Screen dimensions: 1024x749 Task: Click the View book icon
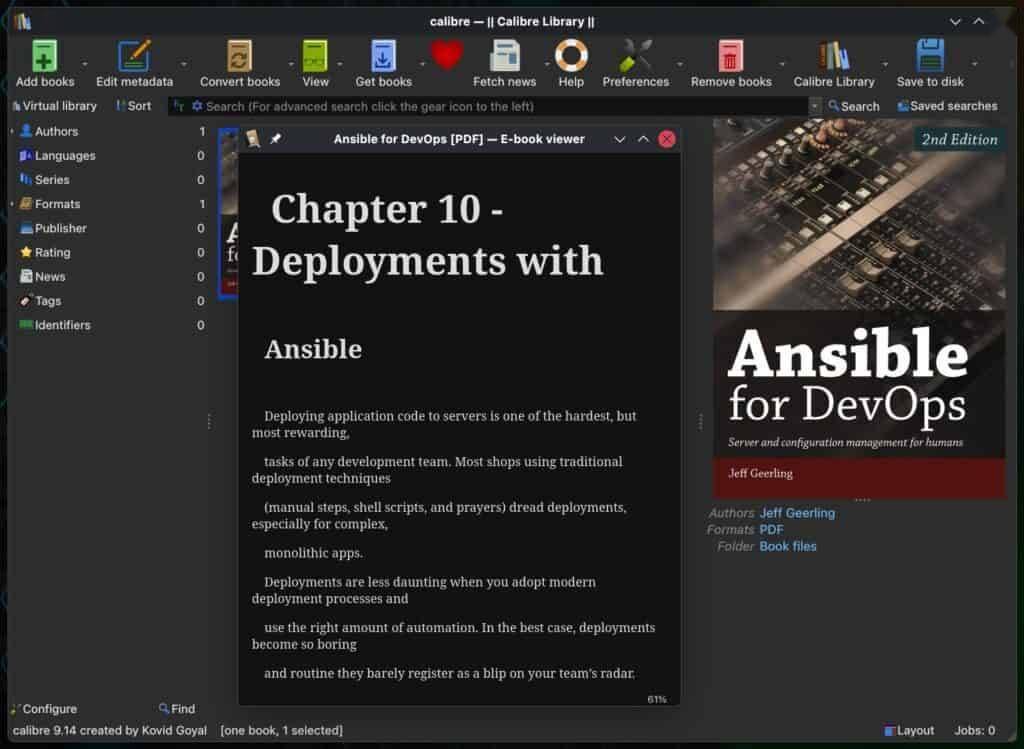point(315,56)
